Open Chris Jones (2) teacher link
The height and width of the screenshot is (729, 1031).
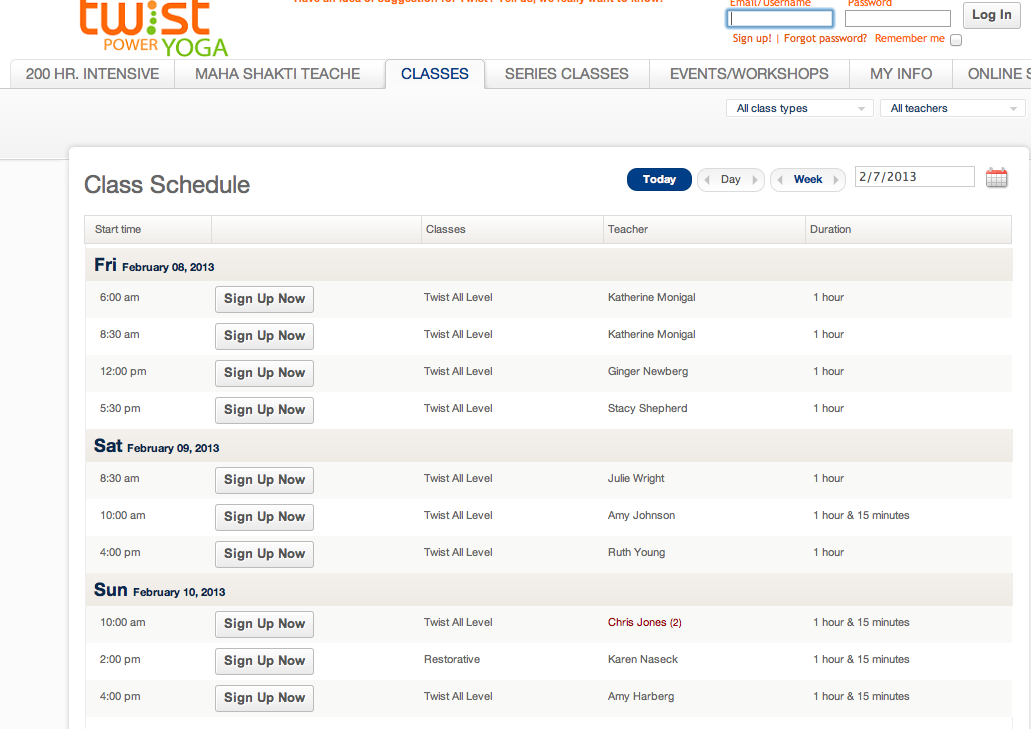644,623
